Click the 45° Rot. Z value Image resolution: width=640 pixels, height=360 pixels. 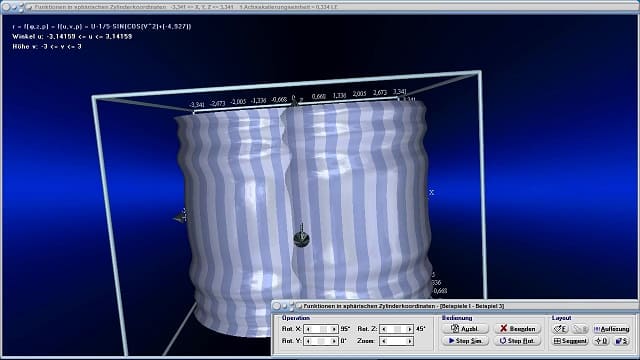pyautogui.click(x=420, y=329)
